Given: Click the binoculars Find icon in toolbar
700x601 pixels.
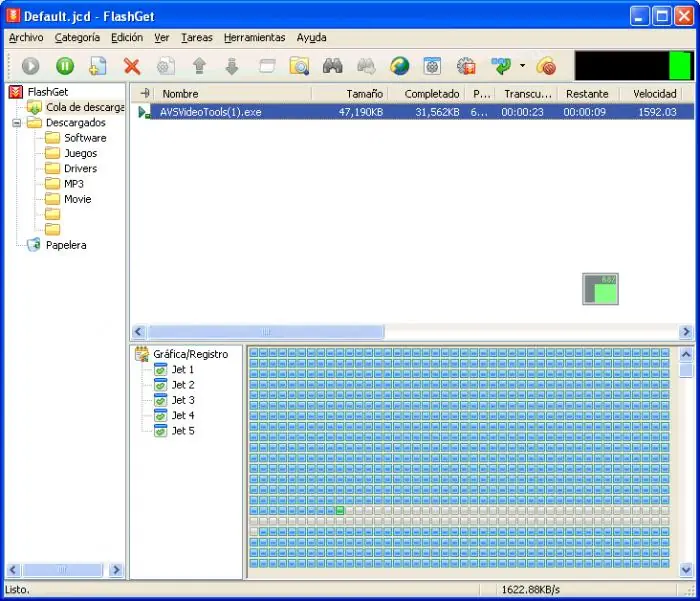Looking at the screenshot, I should (x=333, y=66).
